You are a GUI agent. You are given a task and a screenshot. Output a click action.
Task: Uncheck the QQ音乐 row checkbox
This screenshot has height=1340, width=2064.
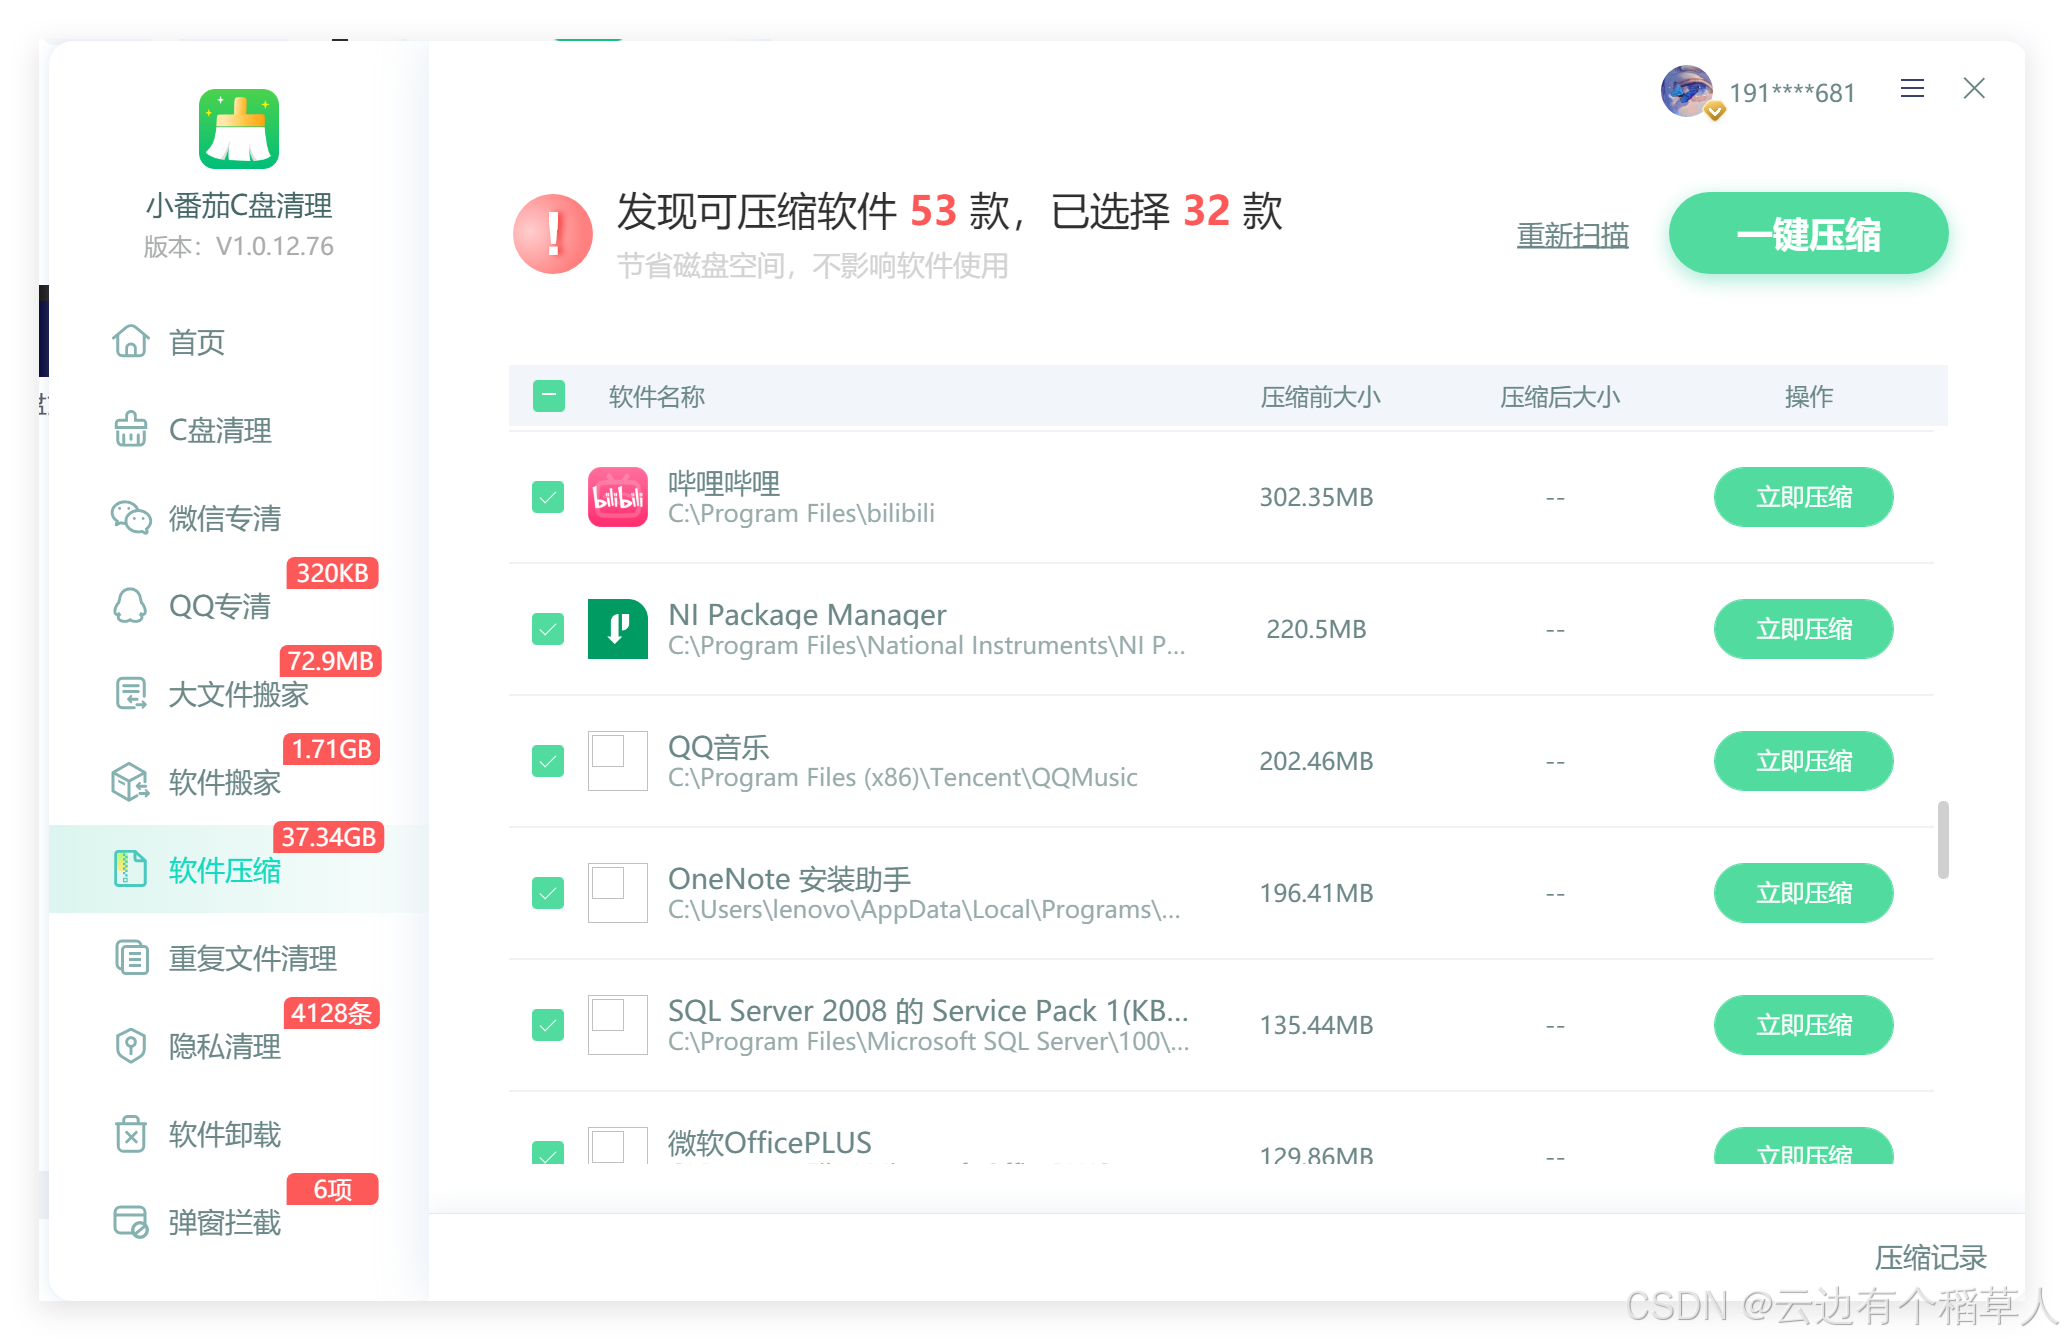[x=548, y=761]
